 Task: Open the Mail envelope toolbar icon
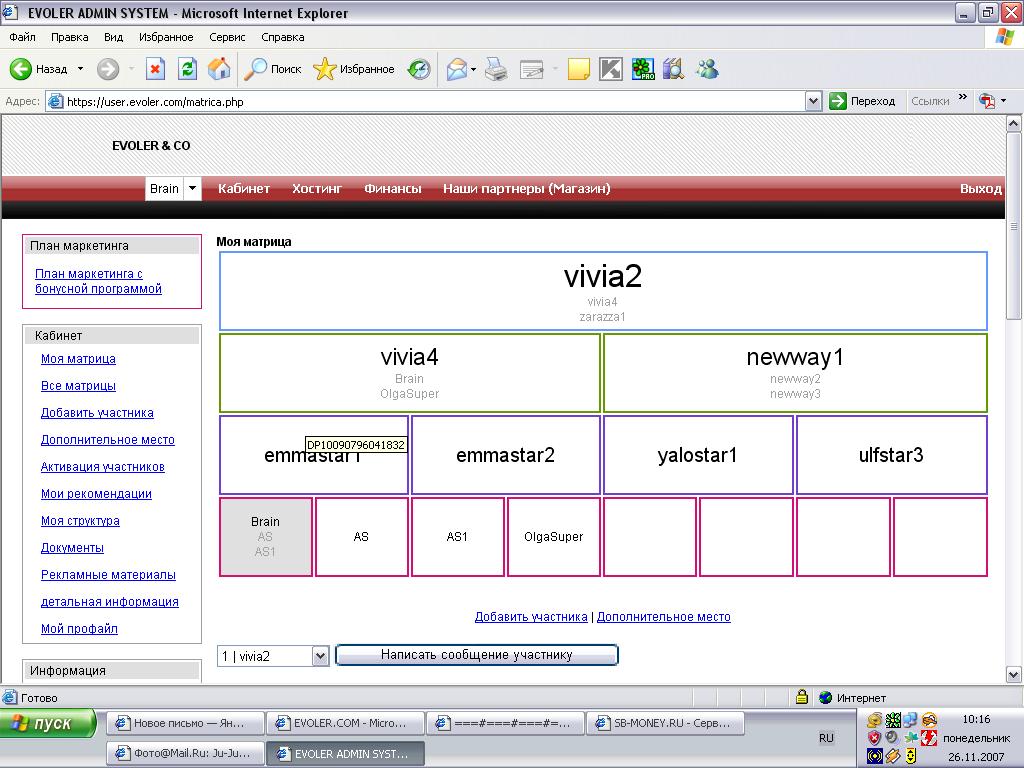457,69
